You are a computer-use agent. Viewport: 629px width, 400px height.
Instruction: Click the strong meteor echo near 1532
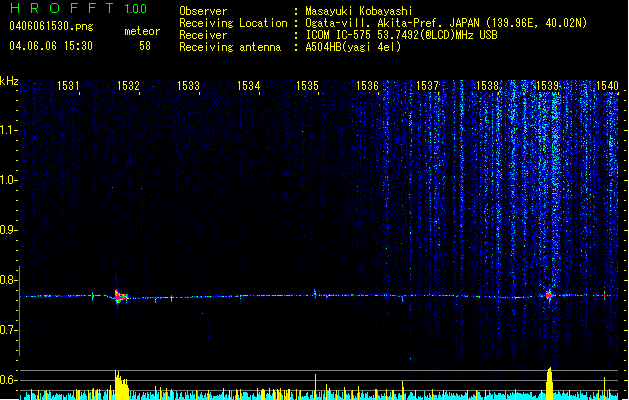(x=120, y=297)
